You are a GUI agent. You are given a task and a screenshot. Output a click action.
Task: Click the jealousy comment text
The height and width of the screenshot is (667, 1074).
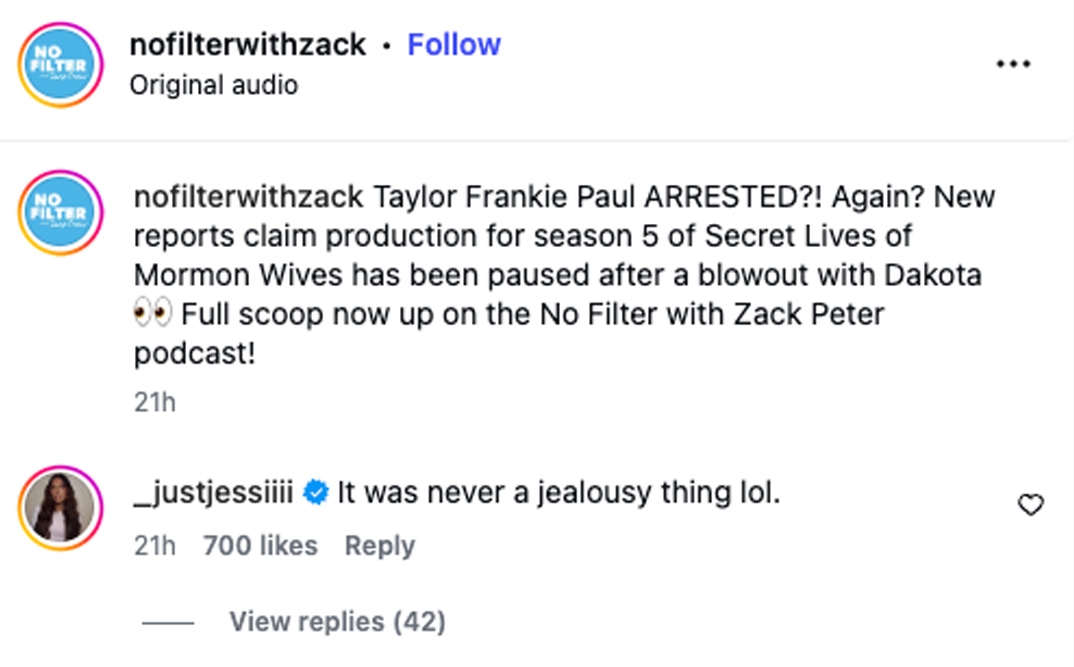[x=560, y=490]
